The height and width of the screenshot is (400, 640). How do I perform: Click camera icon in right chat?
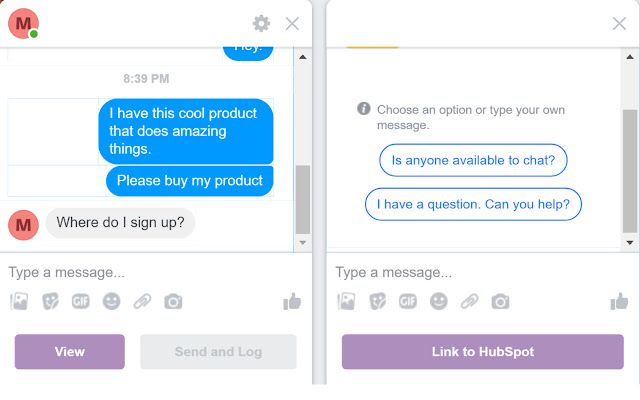(500, 301)
